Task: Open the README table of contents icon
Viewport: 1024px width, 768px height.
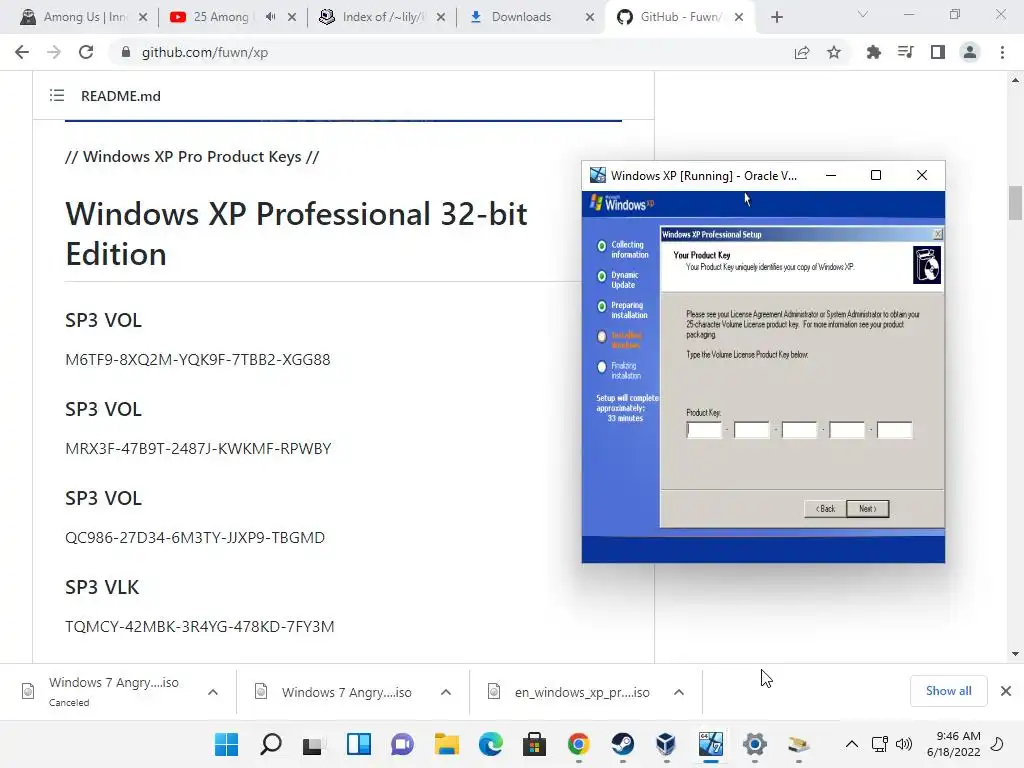Action: pos(57,96)
